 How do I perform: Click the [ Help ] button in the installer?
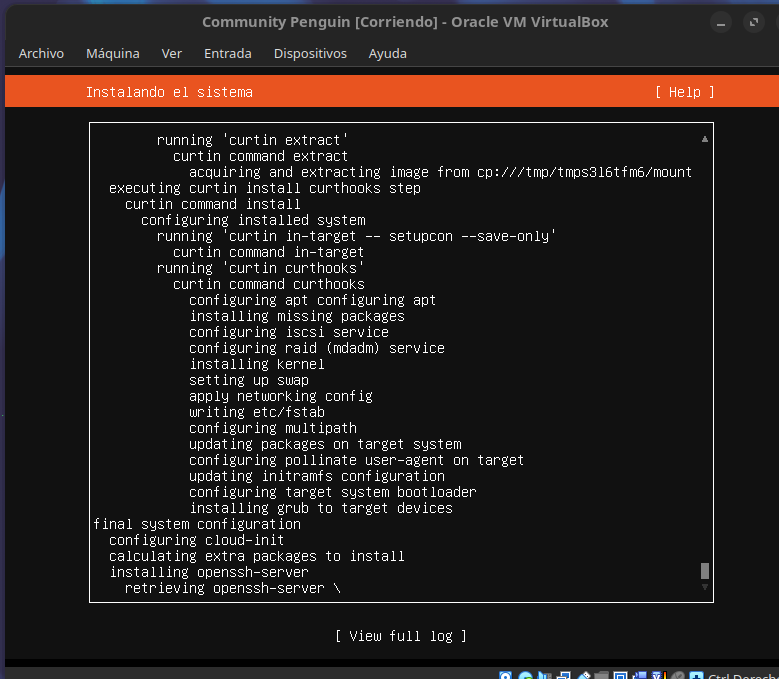point(685,92)
